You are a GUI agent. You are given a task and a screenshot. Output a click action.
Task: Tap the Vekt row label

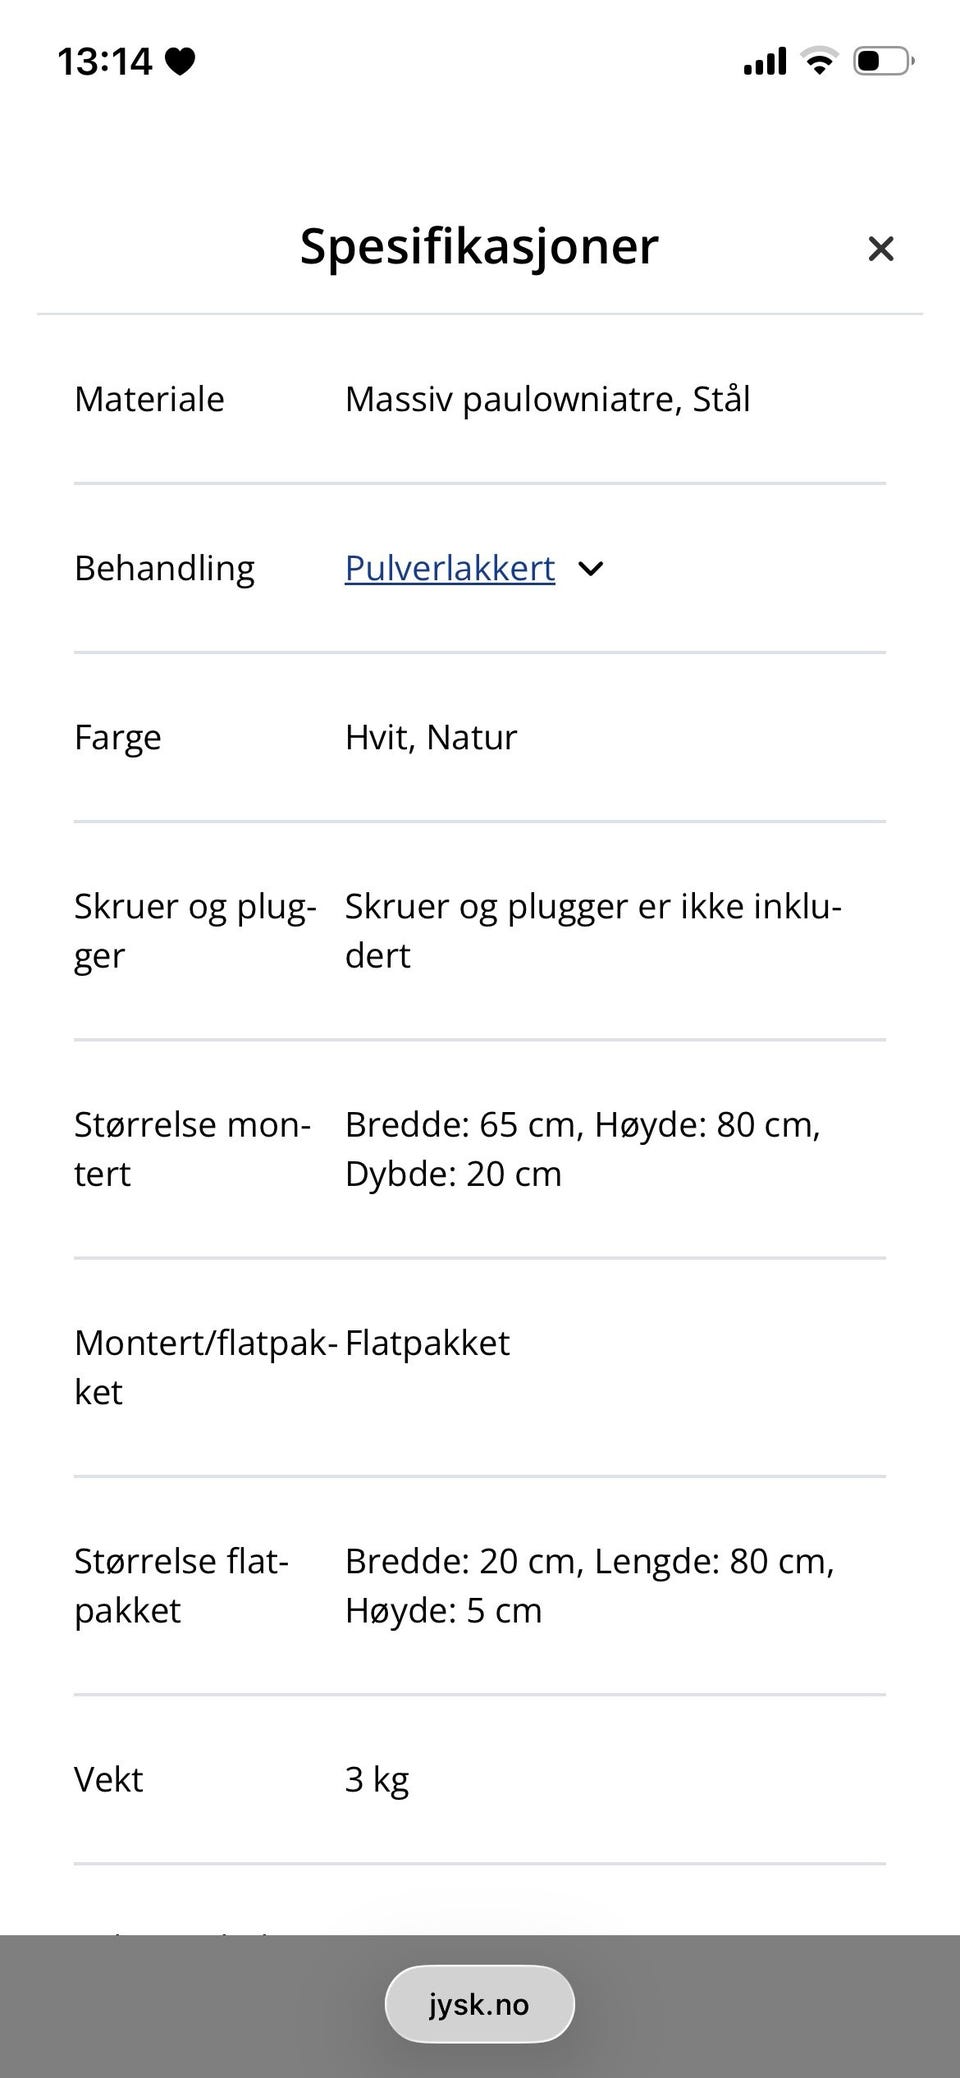click(x=108, y=1779)
